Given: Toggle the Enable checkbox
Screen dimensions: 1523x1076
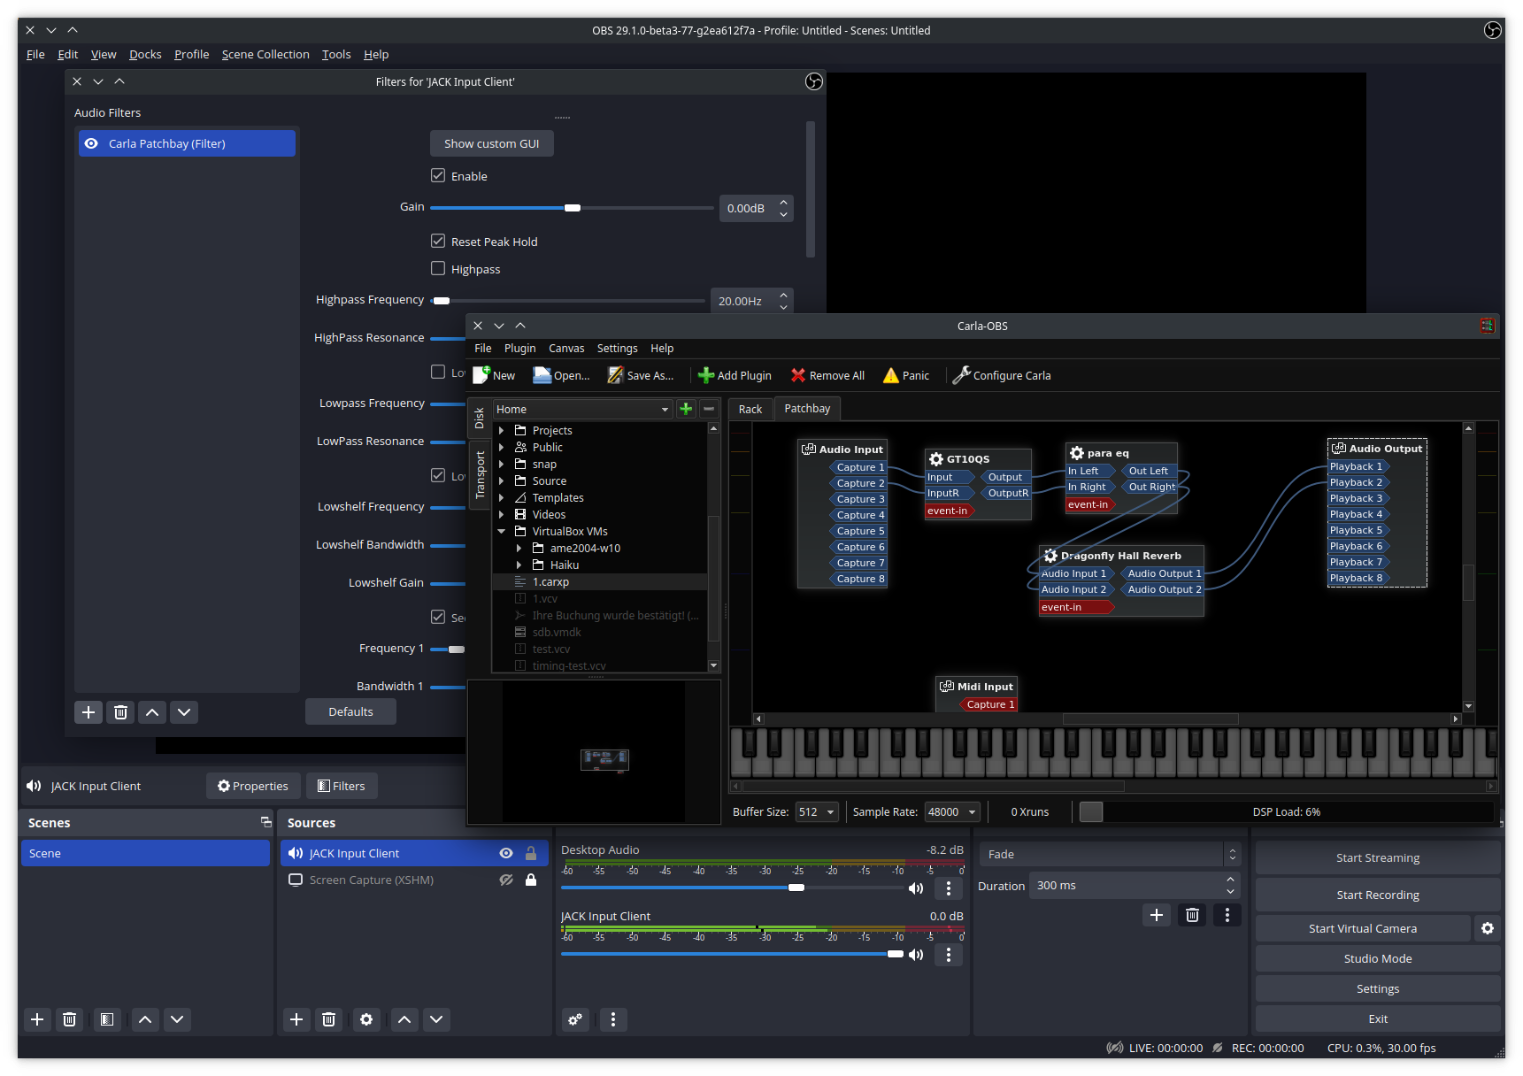Looking at the screenshot, I should (438, 176).
